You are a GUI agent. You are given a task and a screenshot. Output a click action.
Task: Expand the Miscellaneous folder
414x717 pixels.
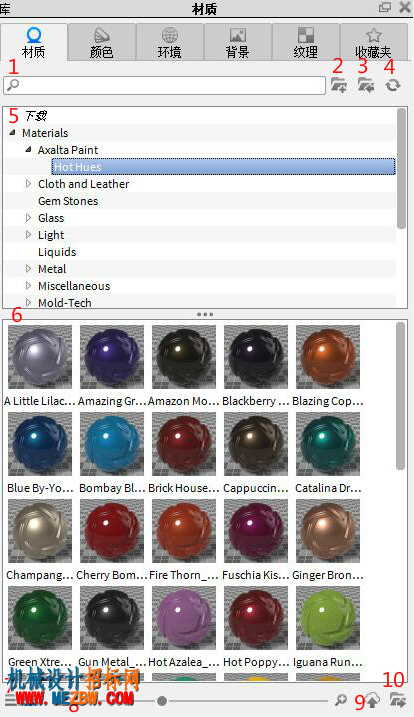(28, 286)
